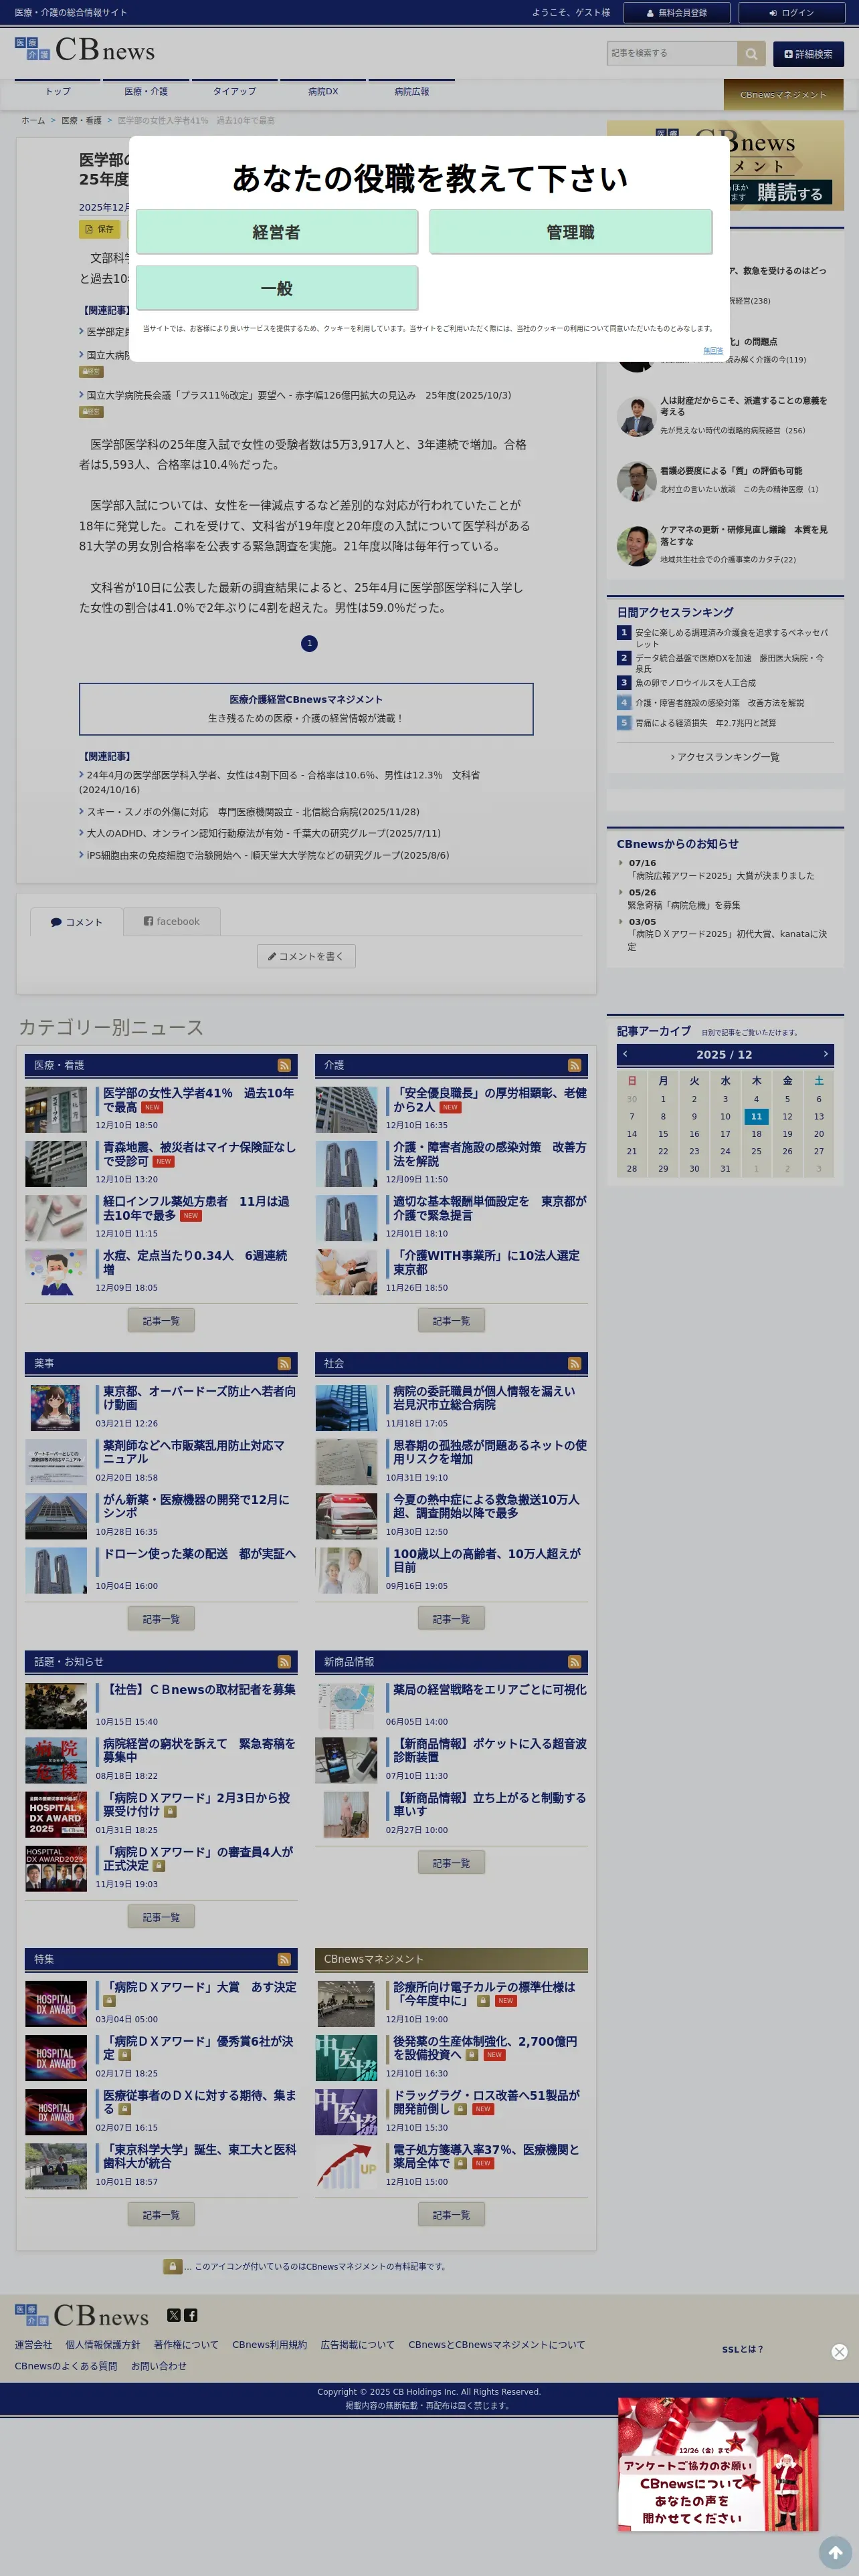
Task: Close the survey banner ad
Action: click(x=839, y=2352)
